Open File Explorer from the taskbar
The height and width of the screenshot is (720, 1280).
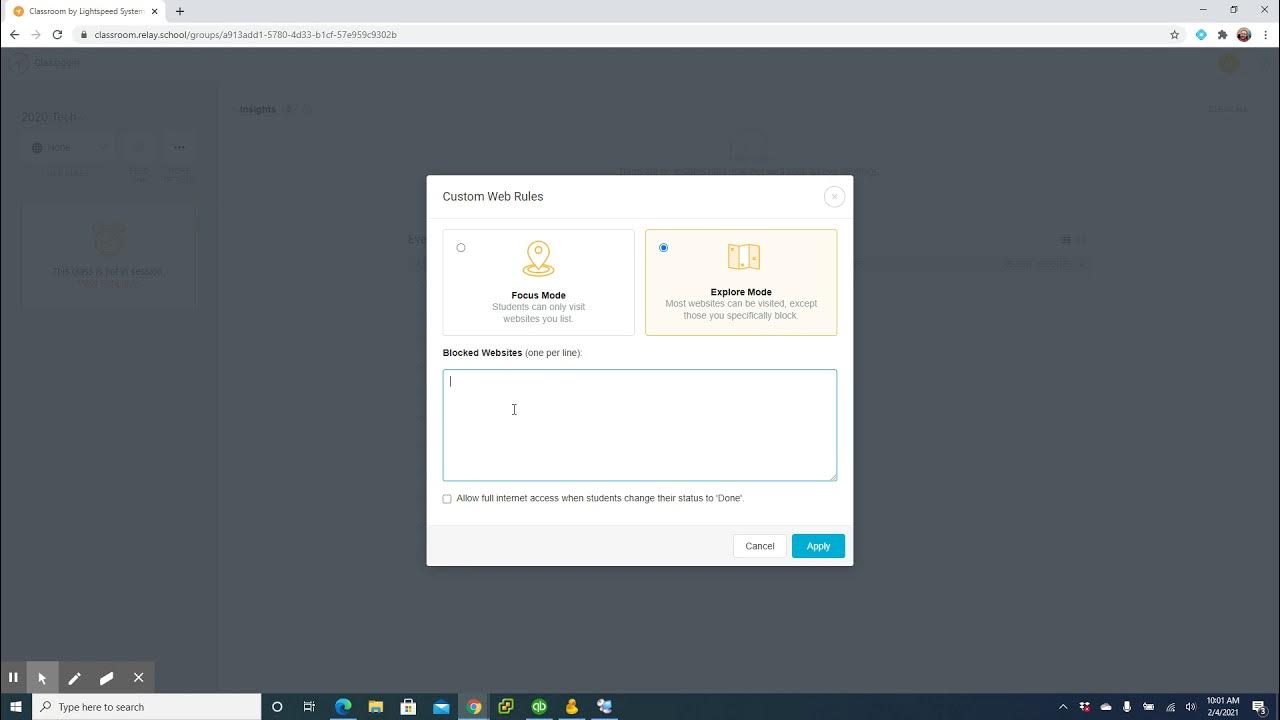376,706
